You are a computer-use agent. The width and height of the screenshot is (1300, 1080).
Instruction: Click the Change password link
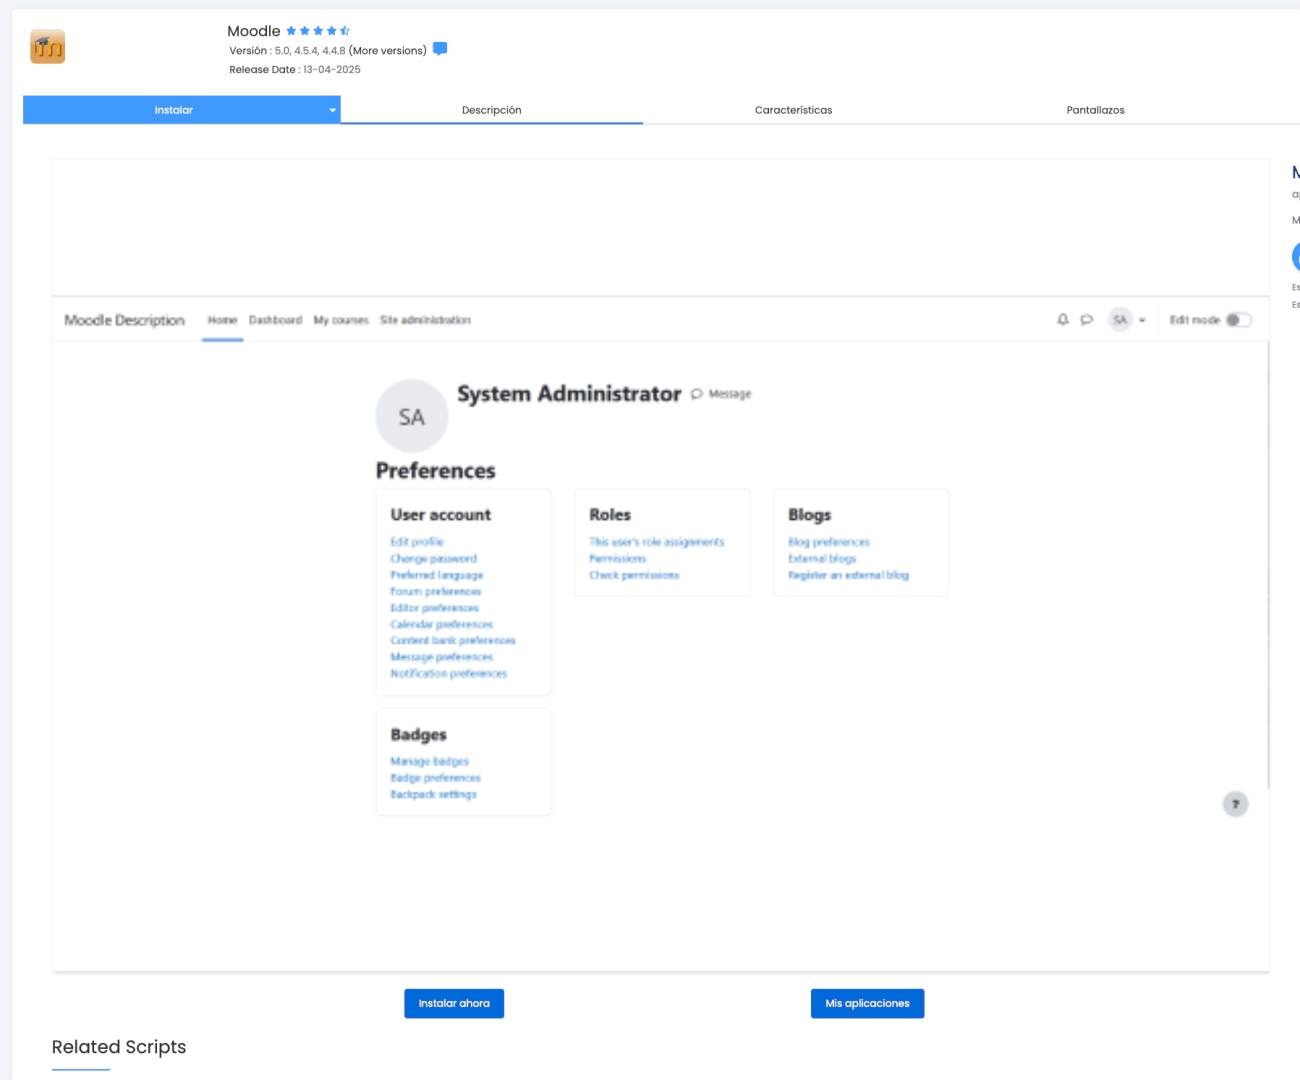click(434, 559)
